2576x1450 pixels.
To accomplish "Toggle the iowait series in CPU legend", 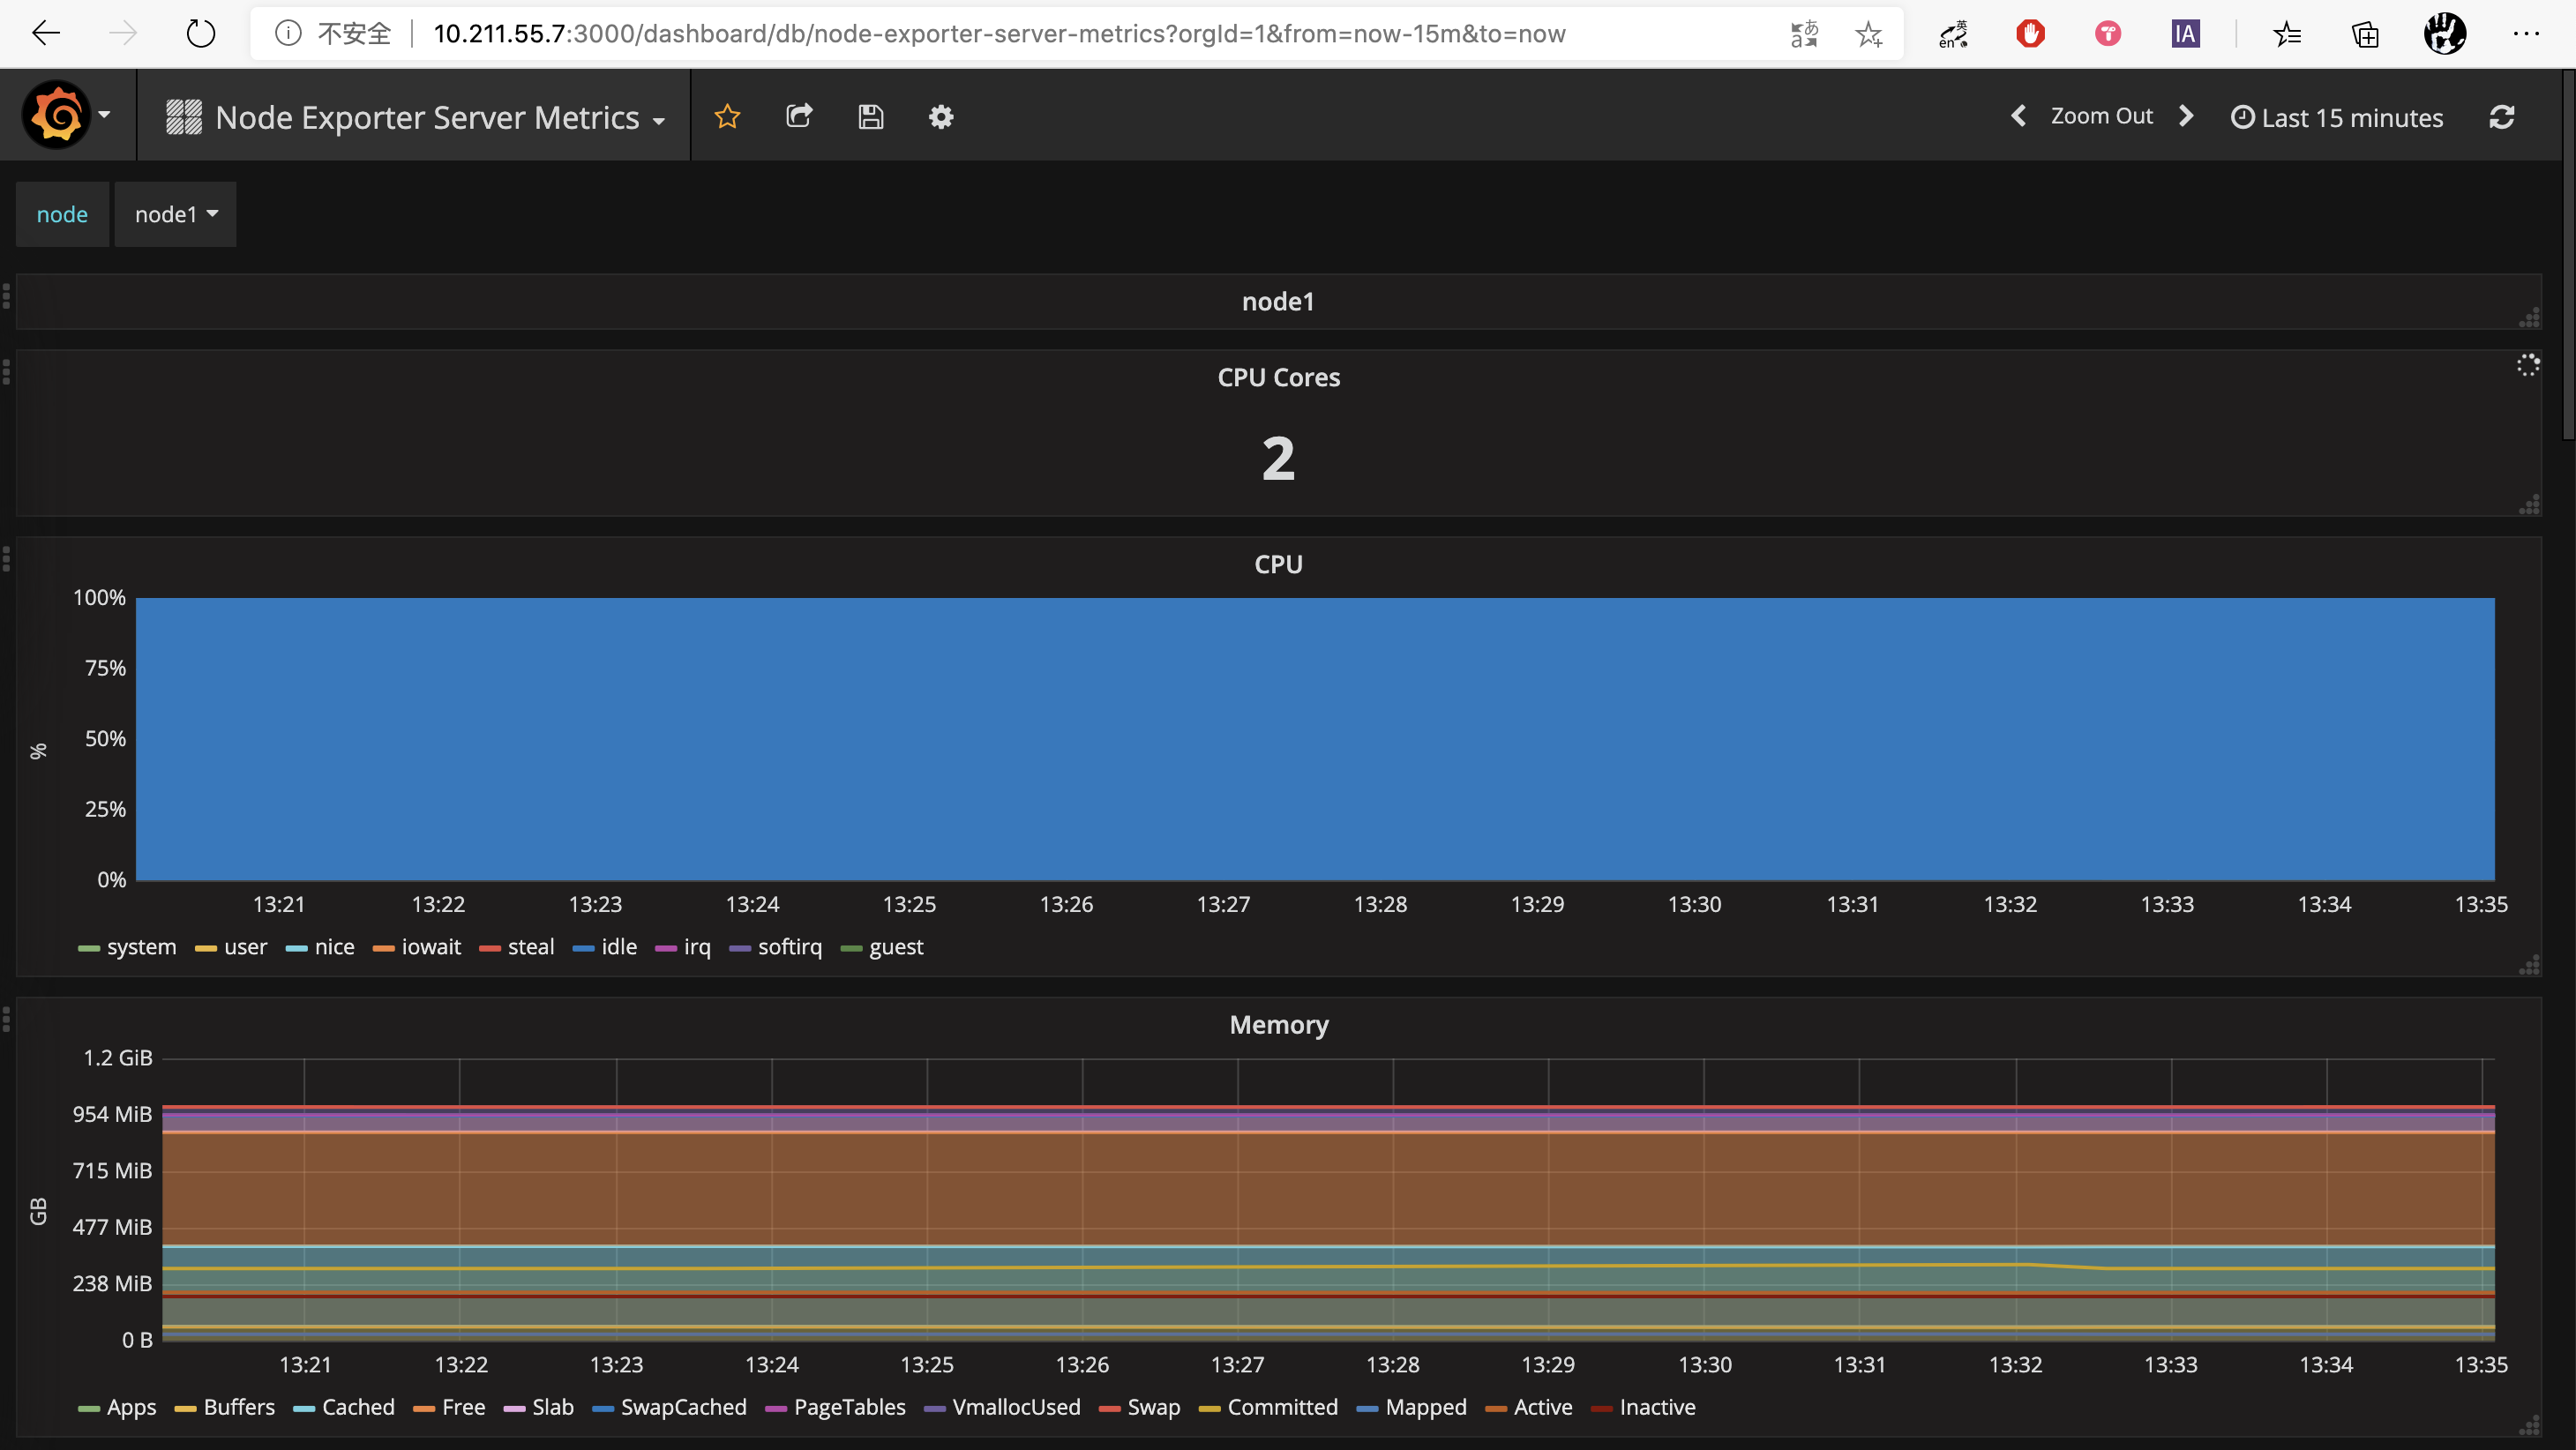I will tap(431, 947).
